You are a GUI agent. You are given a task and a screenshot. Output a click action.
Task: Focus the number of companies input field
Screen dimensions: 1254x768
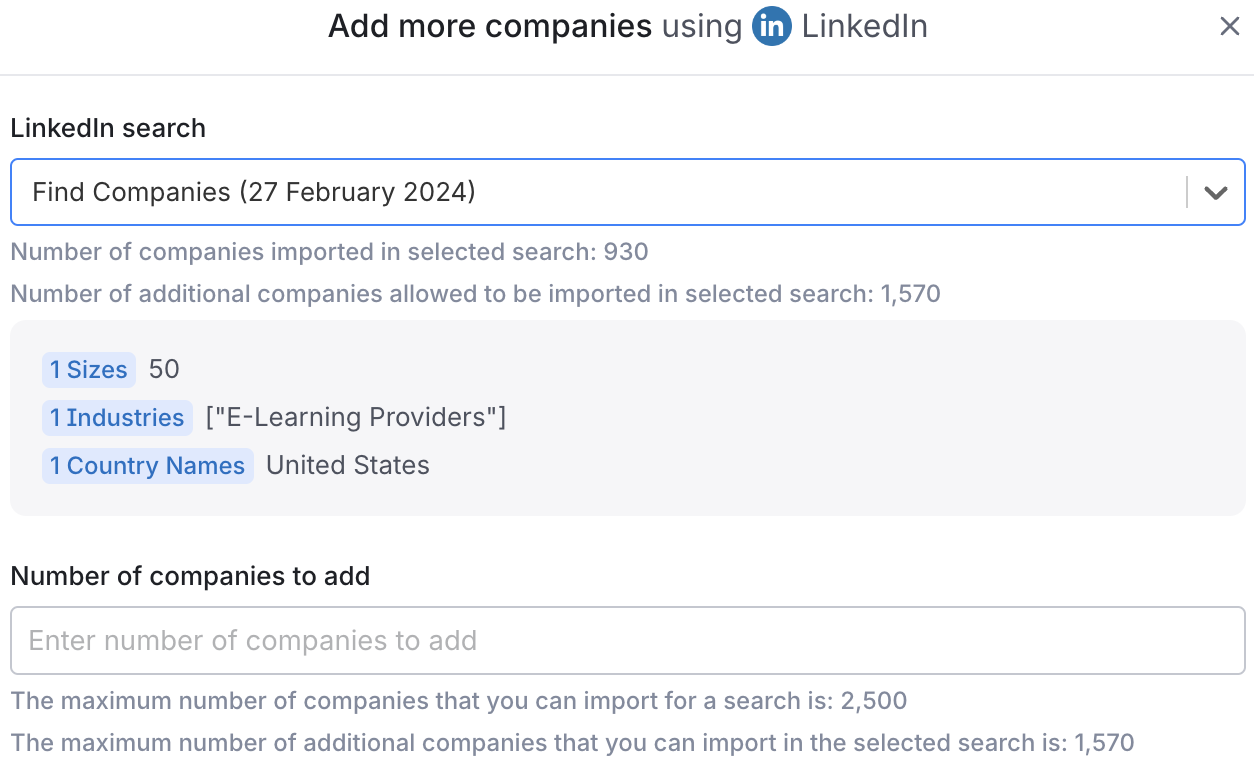point(627,640)
